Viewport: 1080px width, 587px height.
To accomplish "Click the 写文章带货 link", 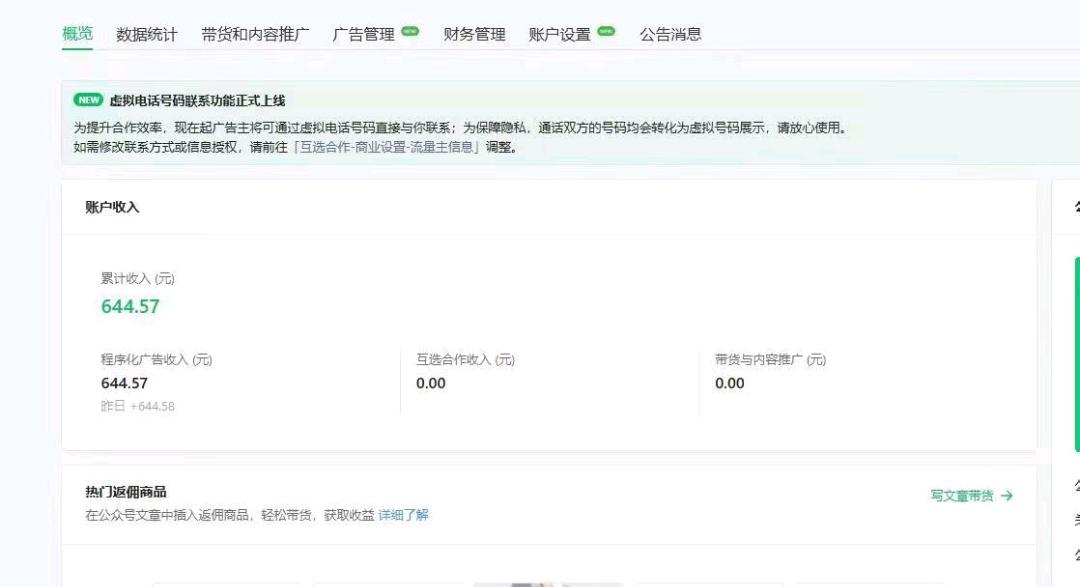I will click(x=963, y=494).
